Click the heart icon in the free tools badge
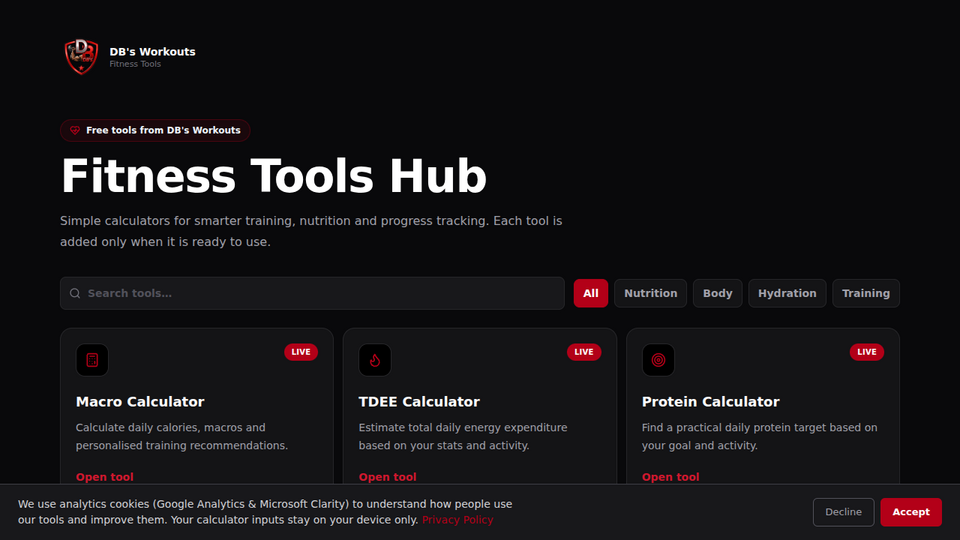The width and height of the screenshot is (960, 540). coord(75,130)
